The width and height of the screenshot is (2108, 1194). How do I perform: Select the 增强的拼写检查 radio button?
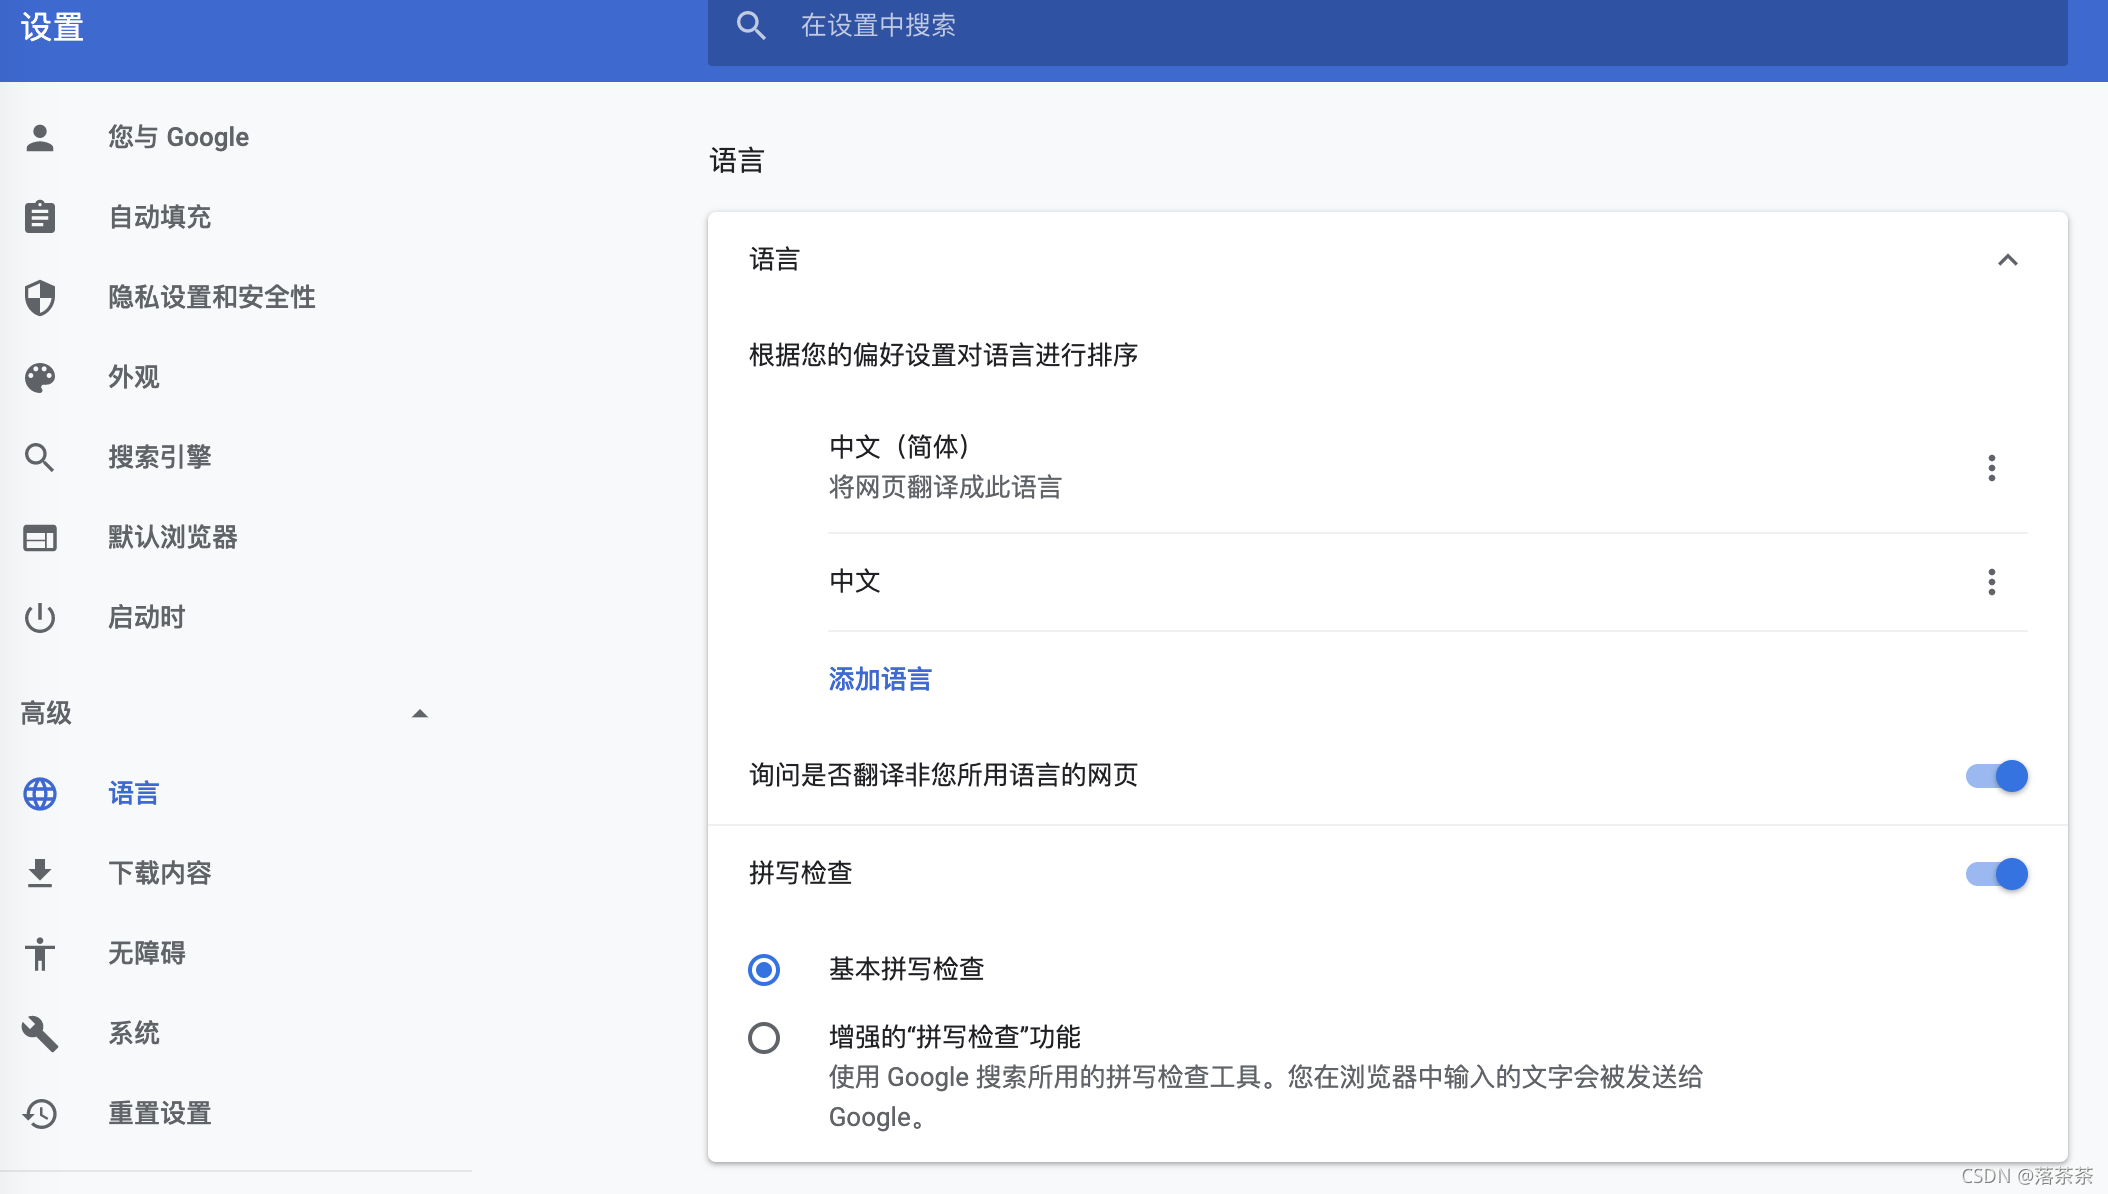[764, 1038]
